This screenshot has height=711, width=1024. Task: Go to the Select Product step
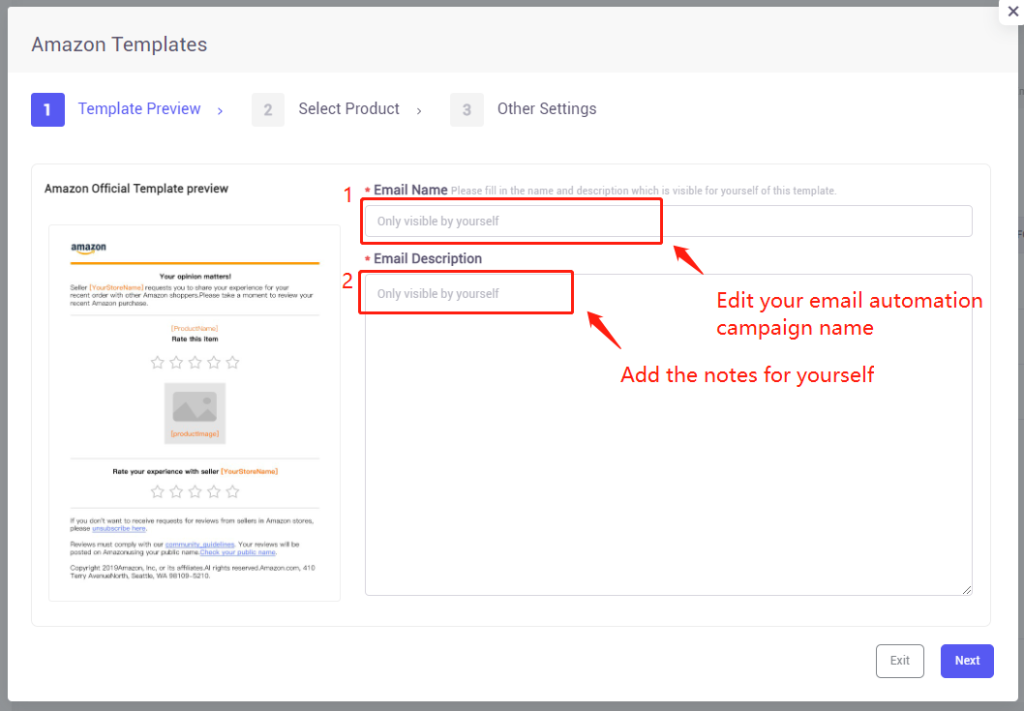[349, 109]
